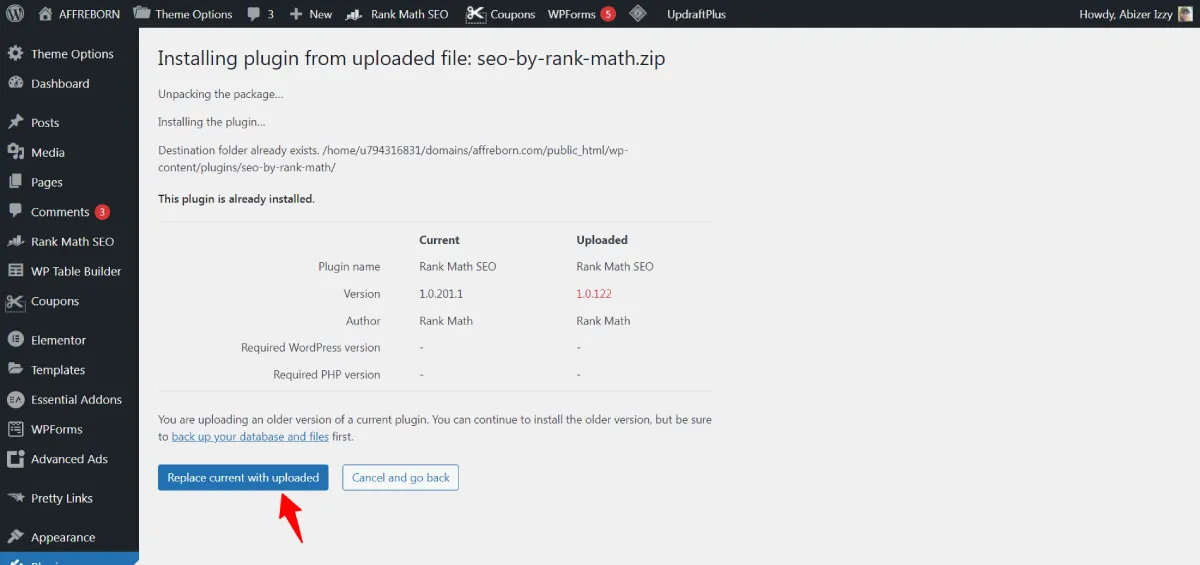Open Coupons in the top admin bar
The image size is (1200, 565).
(500, 14)
